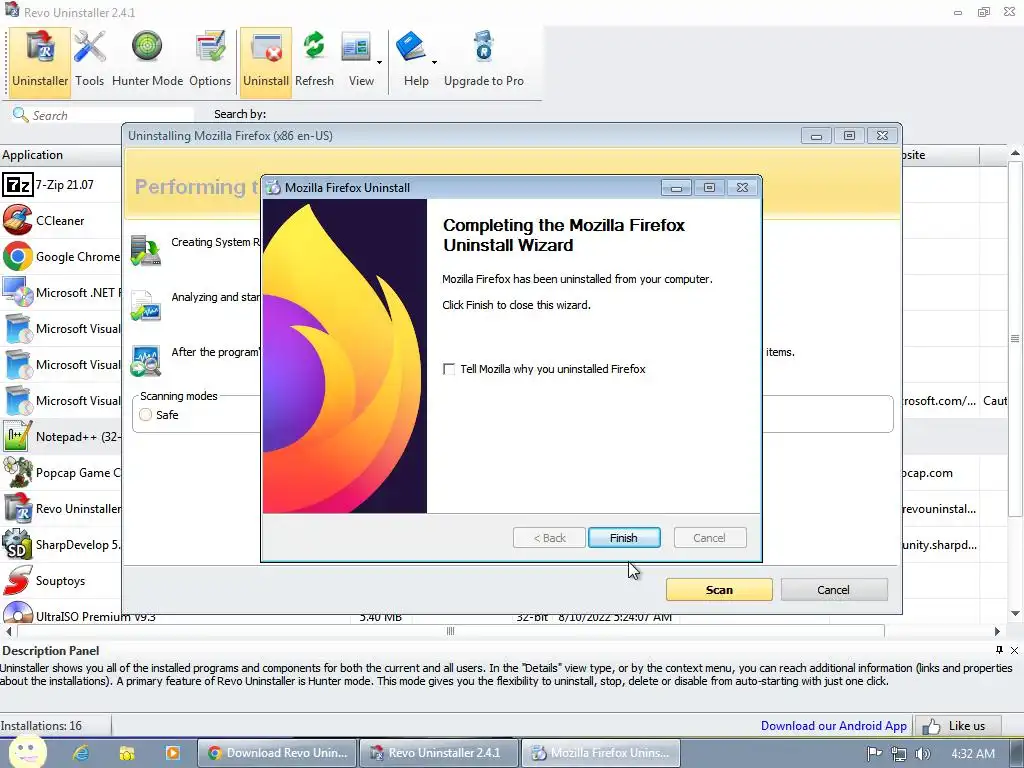Activate Hunter Mode icon
Screen dimensions: 1024x768
click(x=147, y=60)
